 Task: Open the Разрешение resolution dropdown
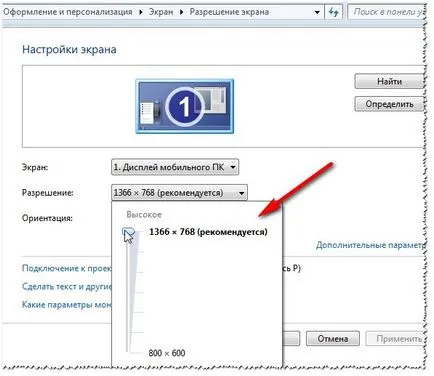[x=179, y=193]
